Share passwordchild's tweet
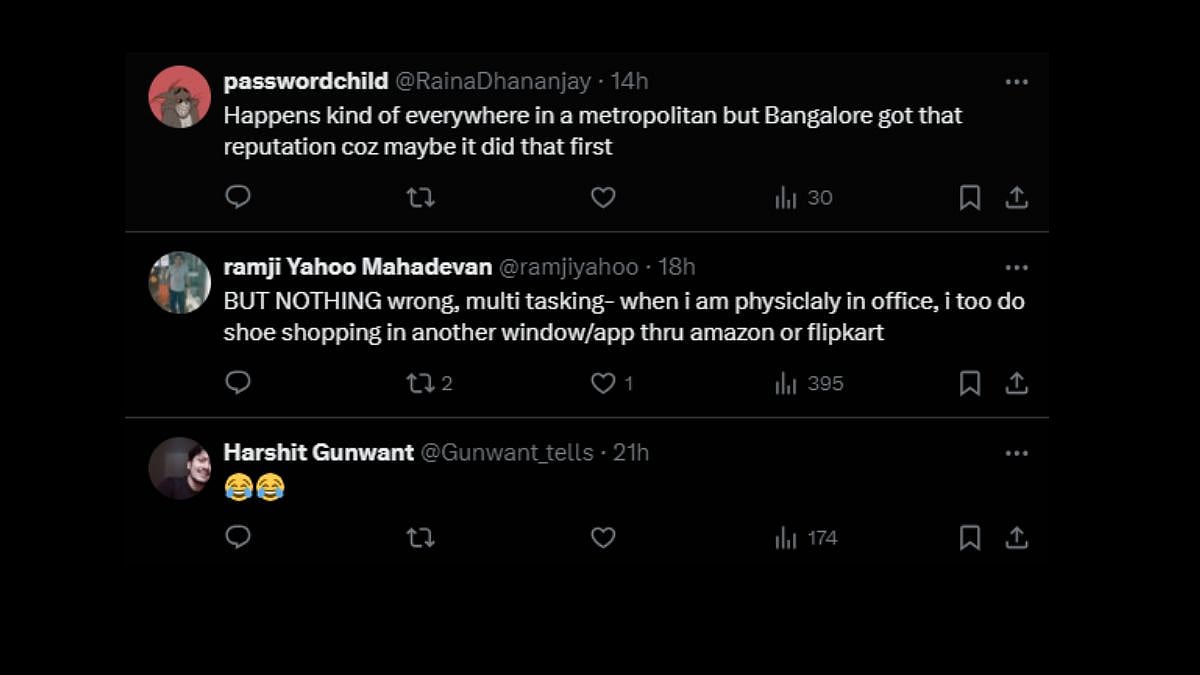Screen dimensions: 1200x675 coord(1016,198)
